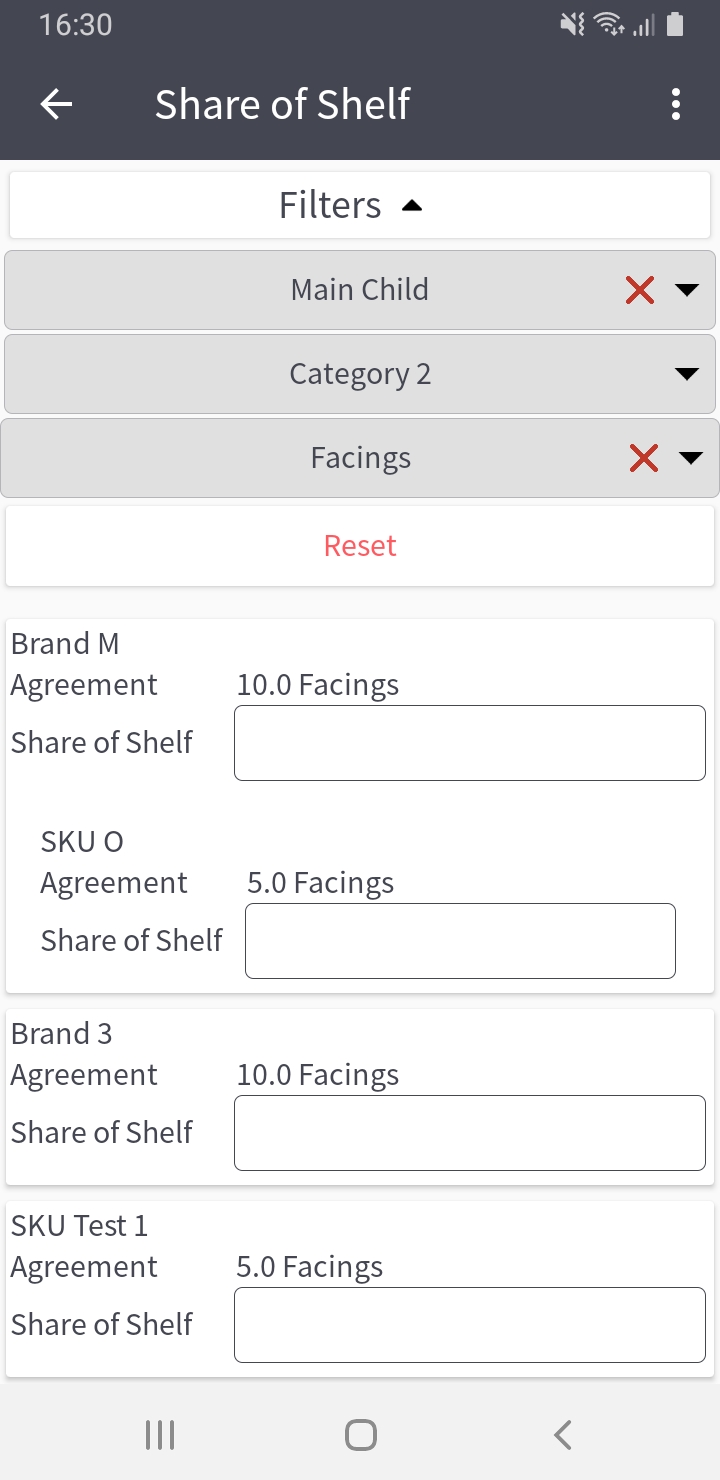Screen dimensions: 720x1480
Task: Tap the battery icon in status bar
Action: pos(675,25)
